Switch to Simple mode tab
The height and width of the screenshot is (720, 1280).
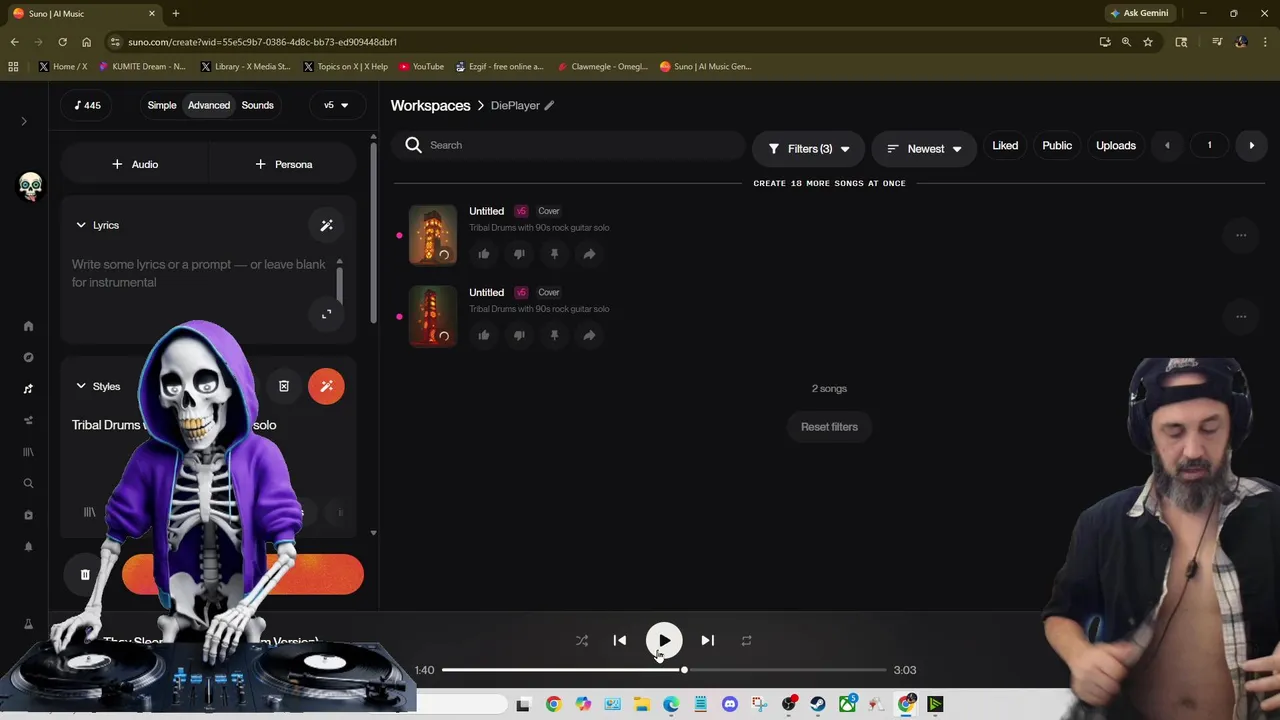[x=162, y=105]
